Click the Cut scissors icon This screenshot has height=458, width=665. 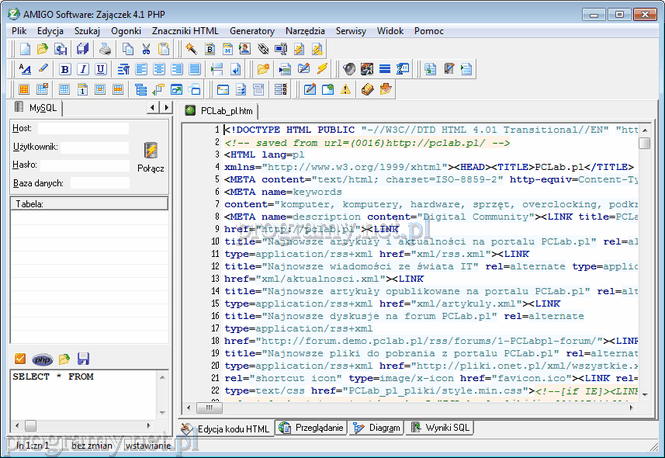[147, 48]
